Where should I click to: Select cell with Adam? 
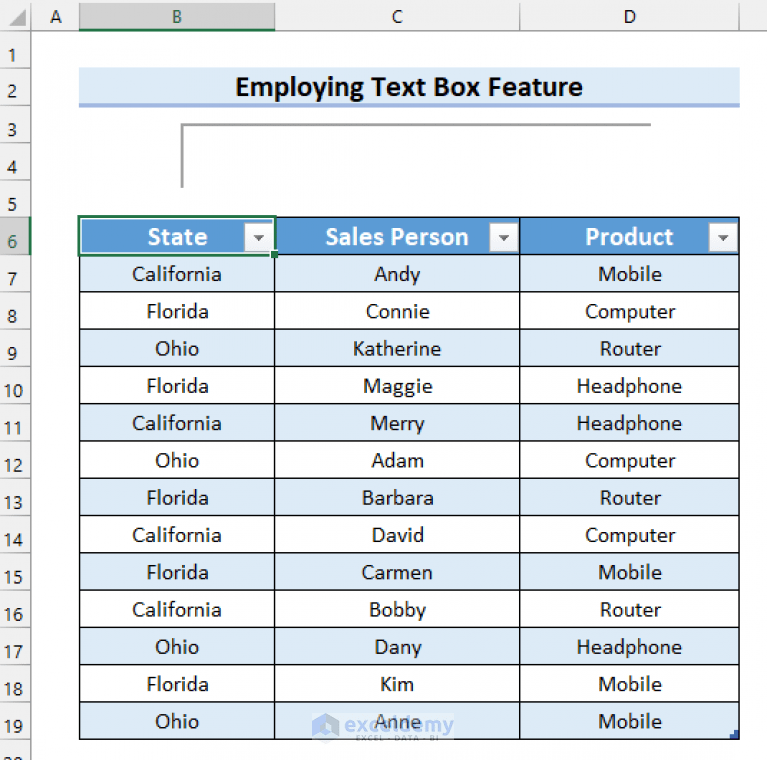[x=397, y=460]
